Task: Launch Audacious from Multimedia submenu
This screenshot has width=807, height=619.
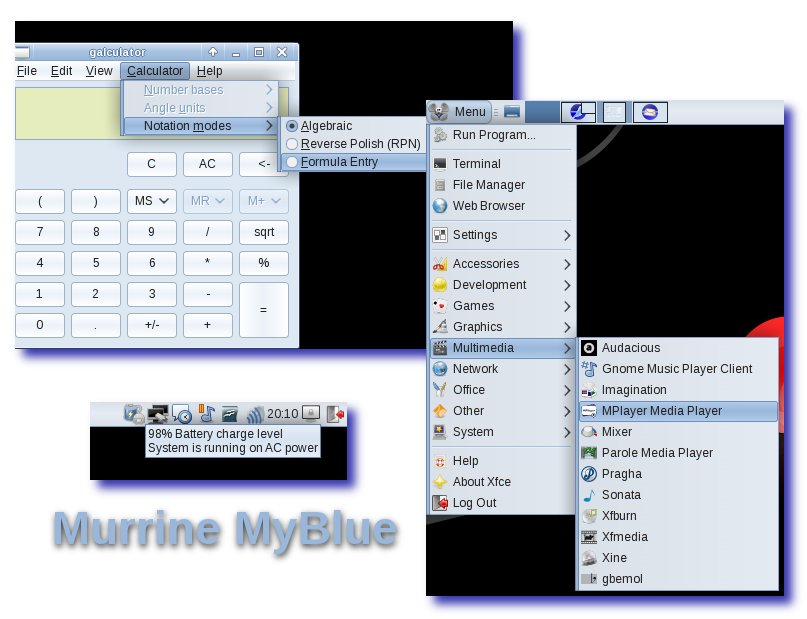Action: [678, 348]
